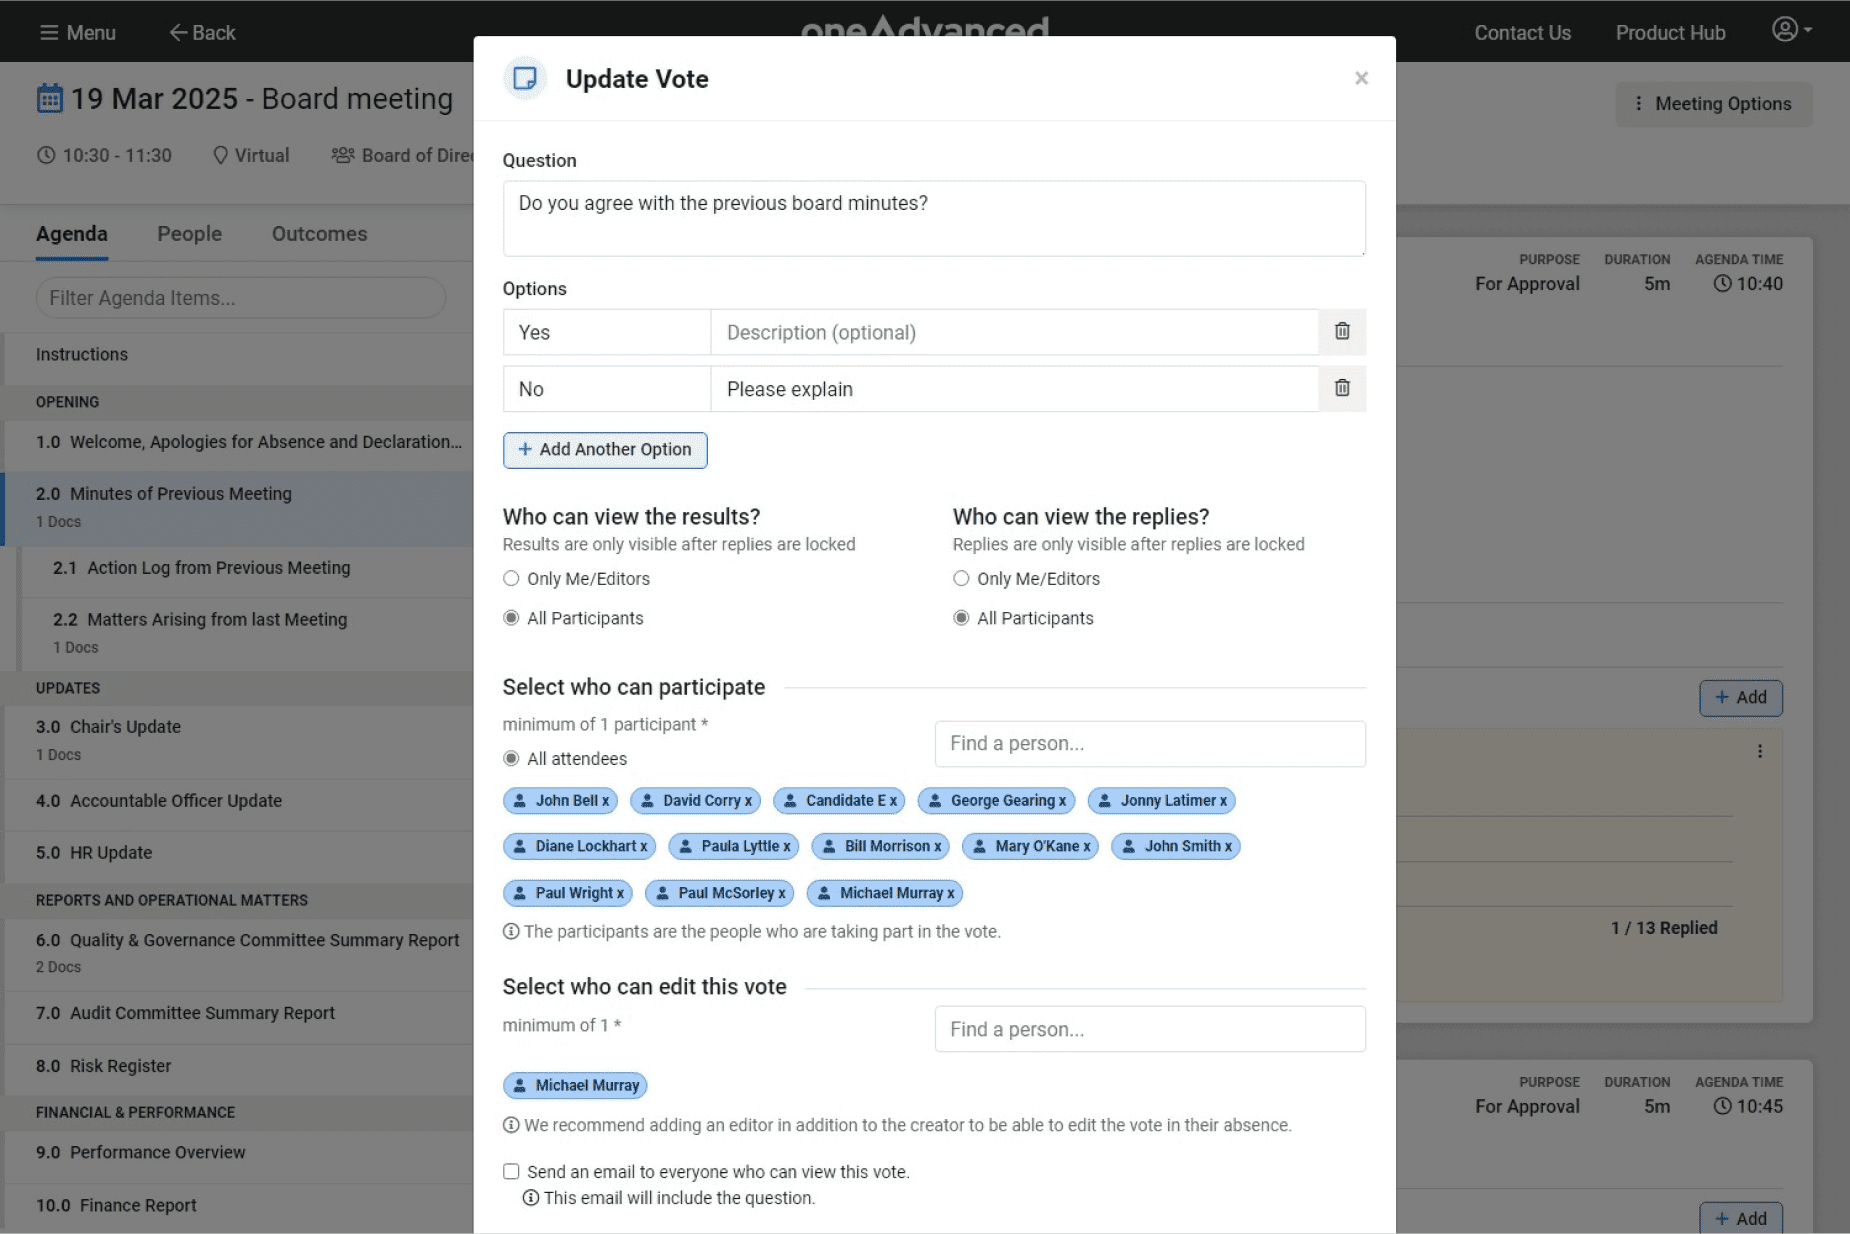Delete the No option with trash icon
The height and width of the screenshot is (1234, 1850).
click(x=1342, y=389)
